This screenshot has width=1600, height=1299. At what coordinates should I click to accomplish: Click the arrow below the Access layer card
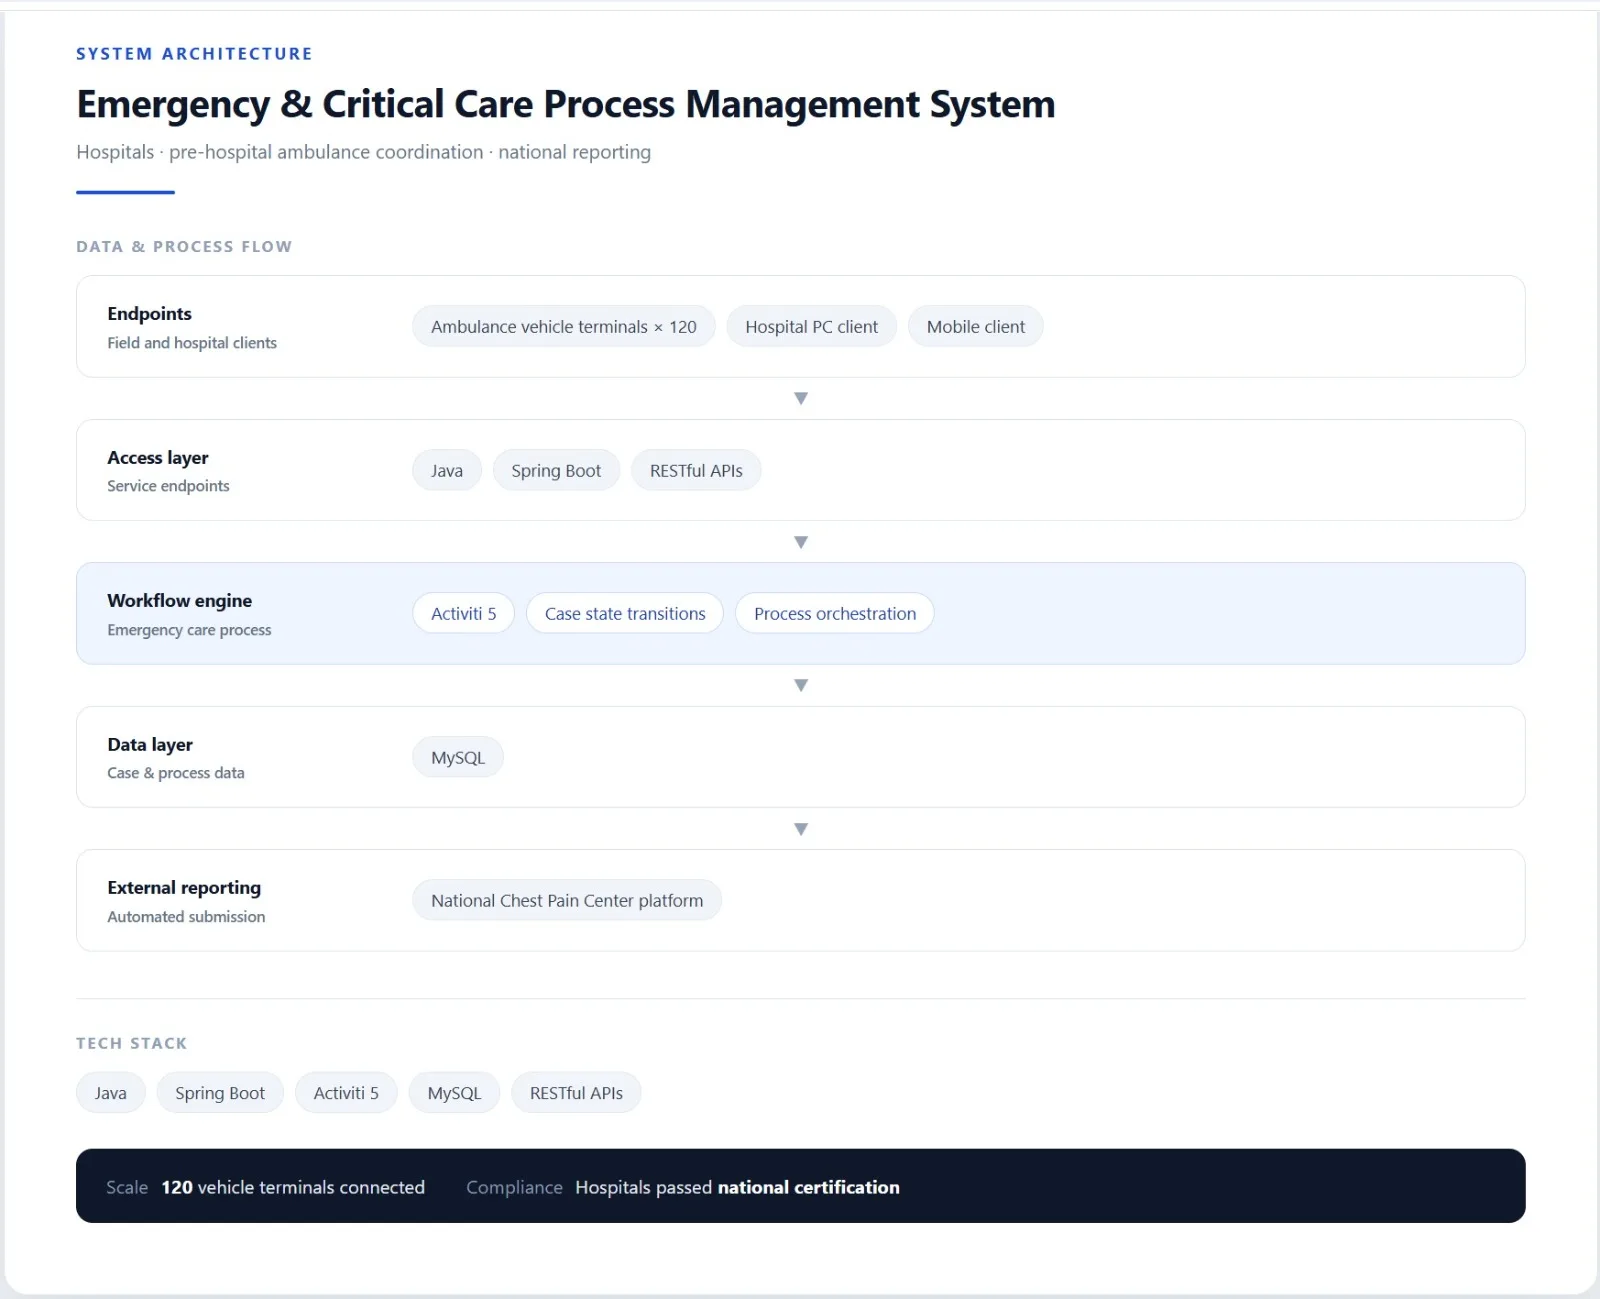tap(801, 542)
